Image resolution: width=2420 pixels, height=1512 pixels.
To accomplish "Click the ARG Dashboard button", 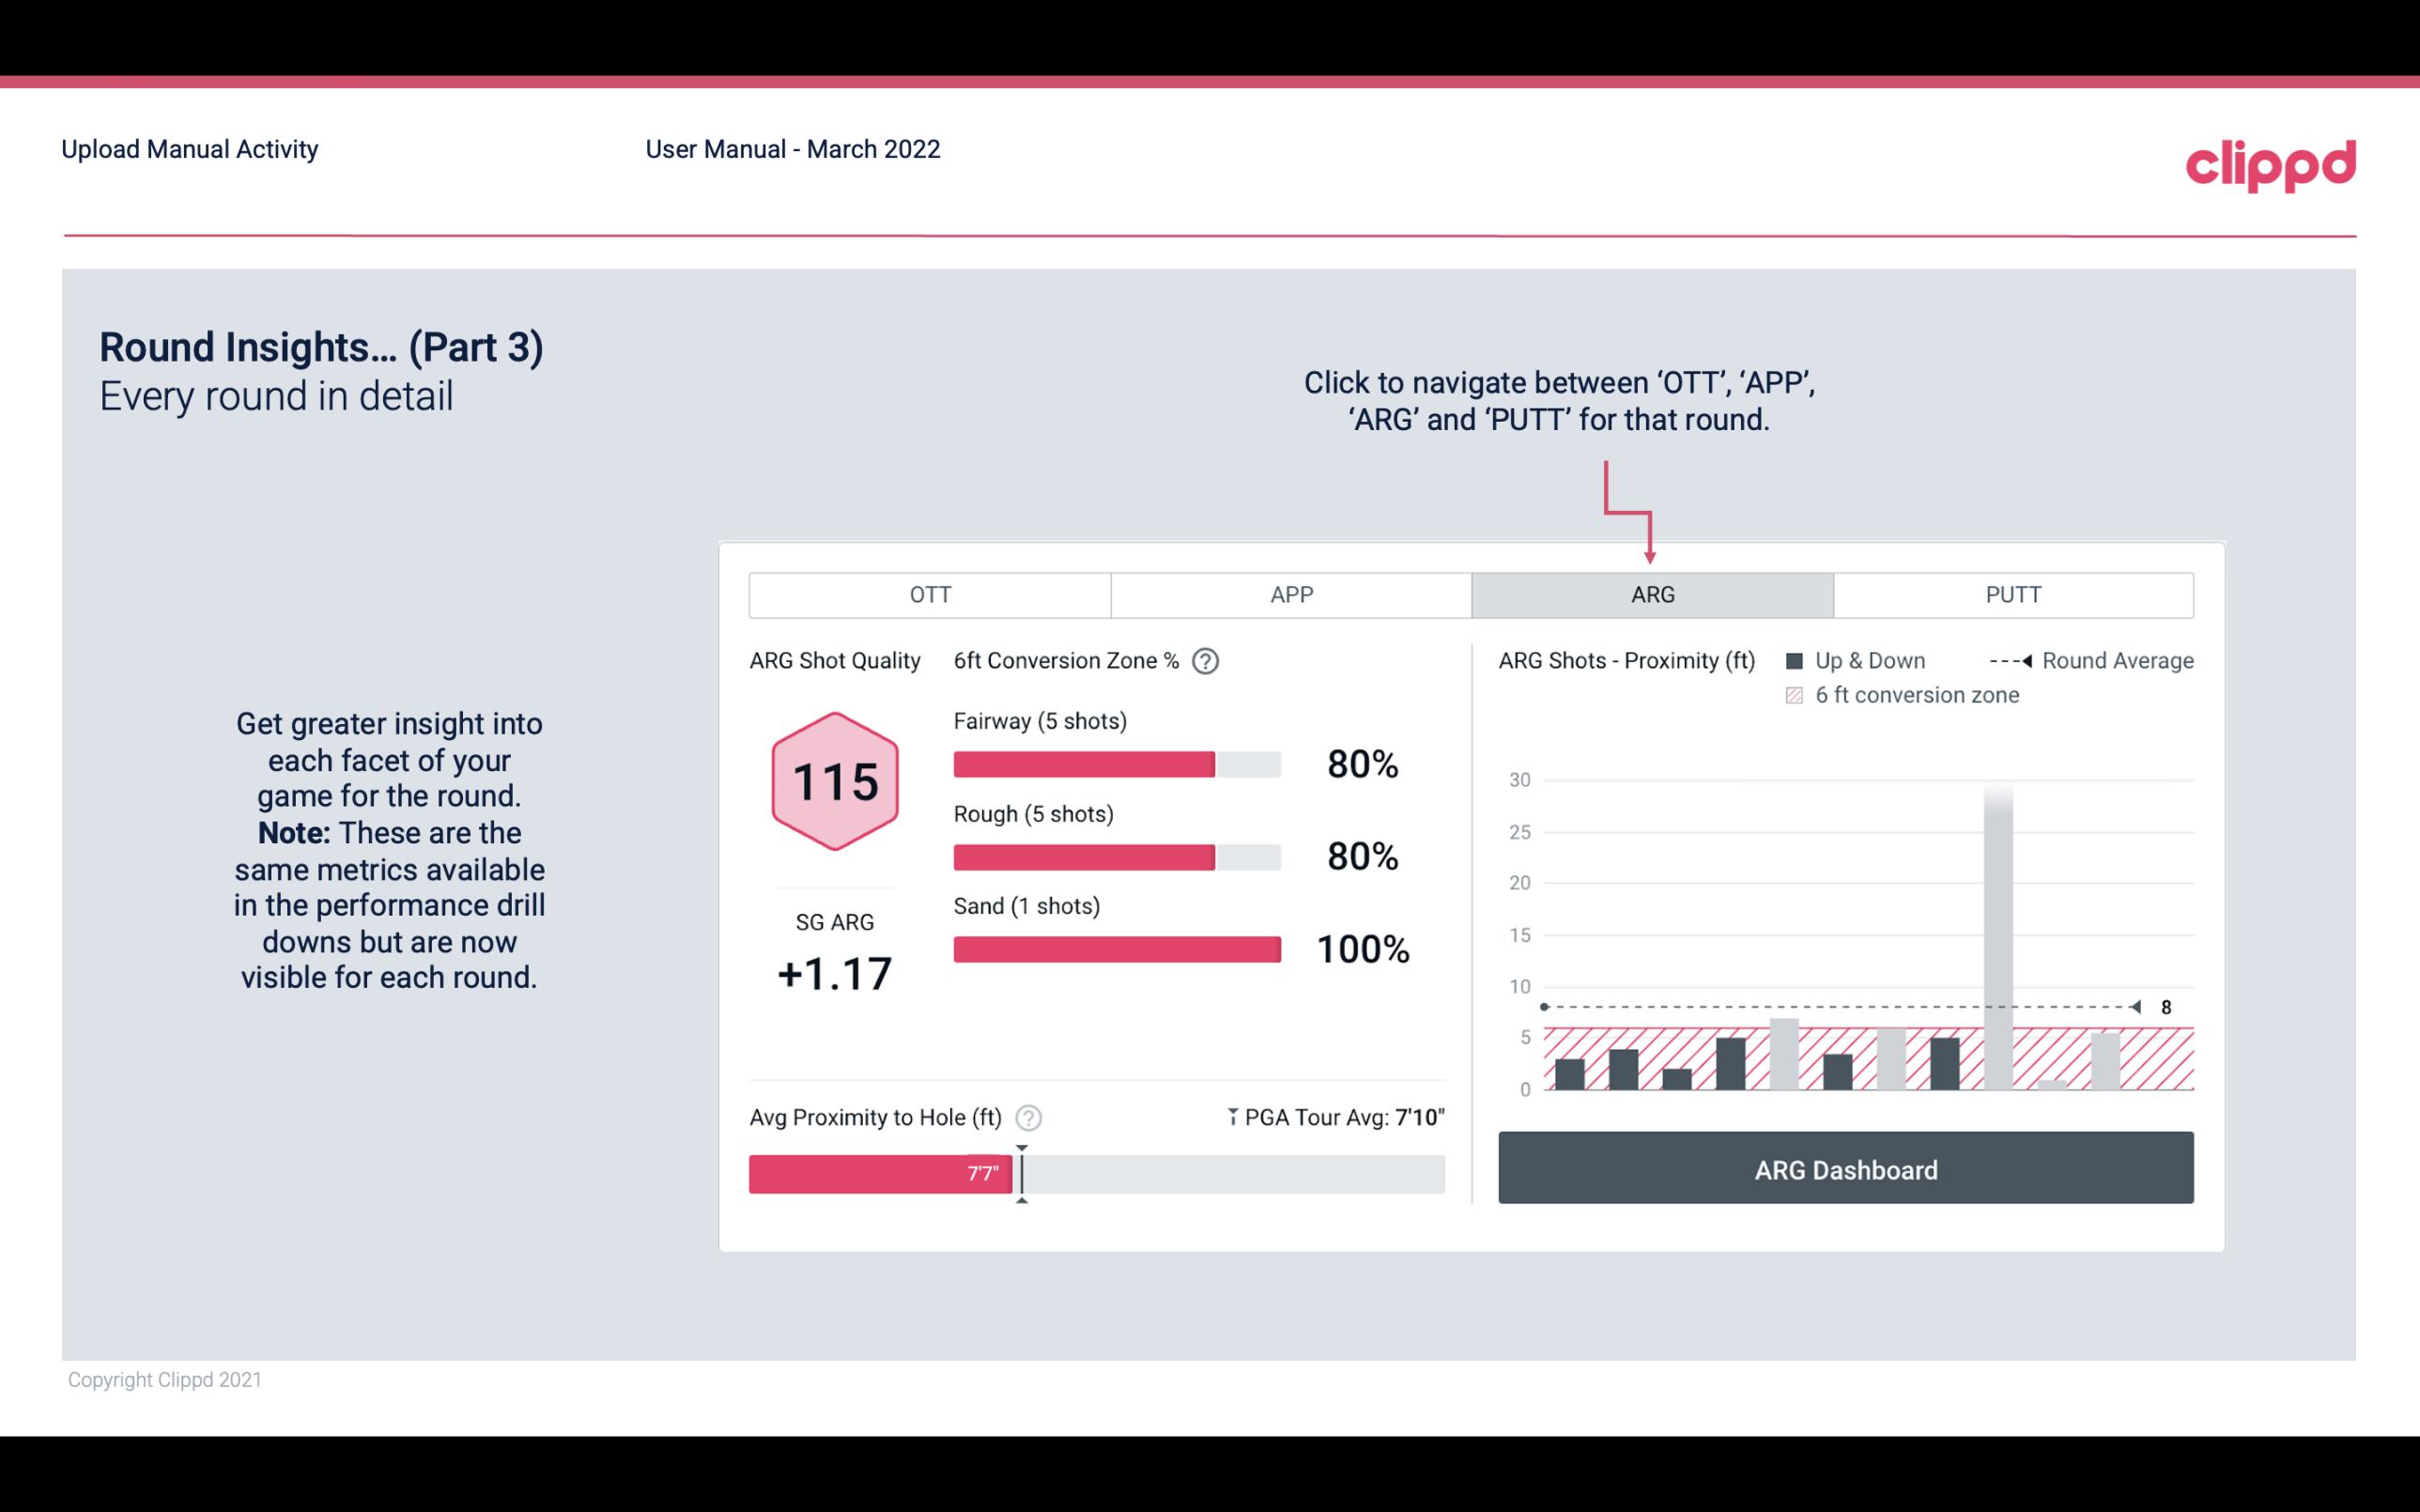I will [1845, 1169].
